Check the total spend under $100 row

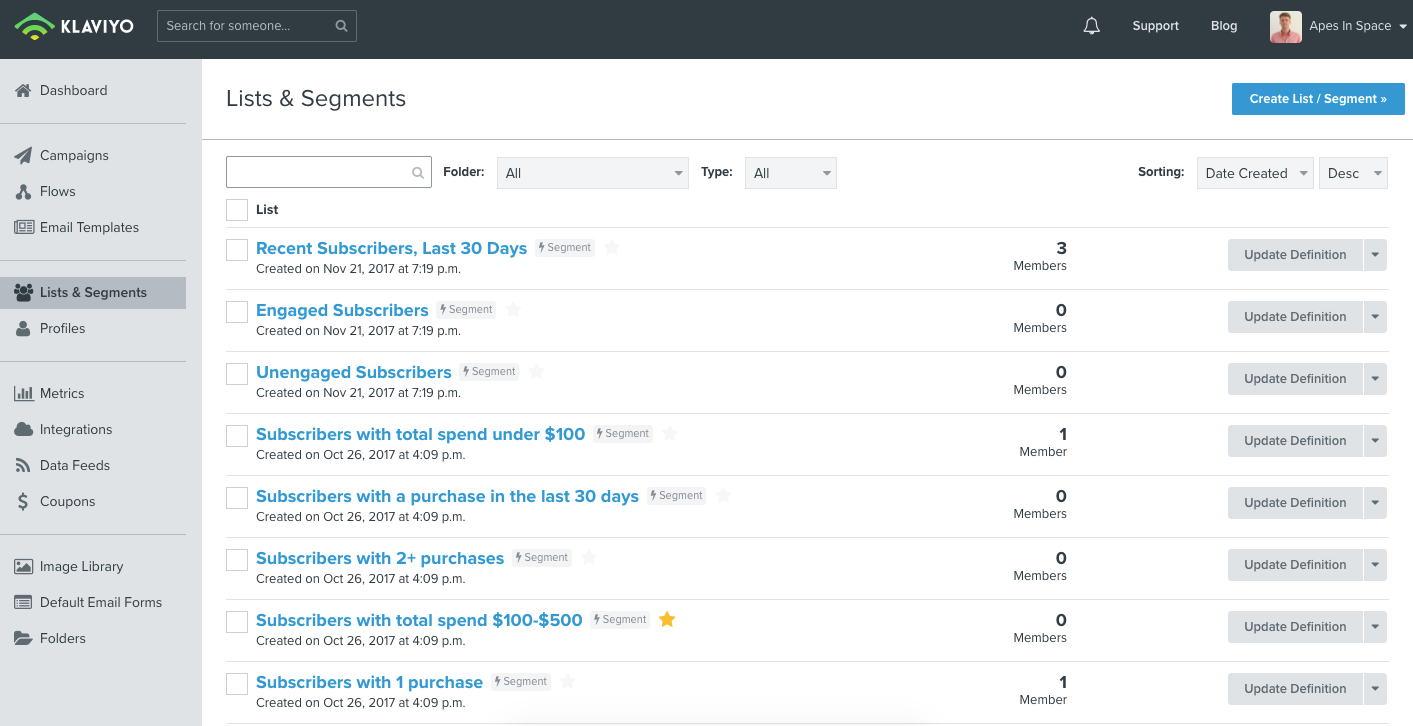coord(237,436)
